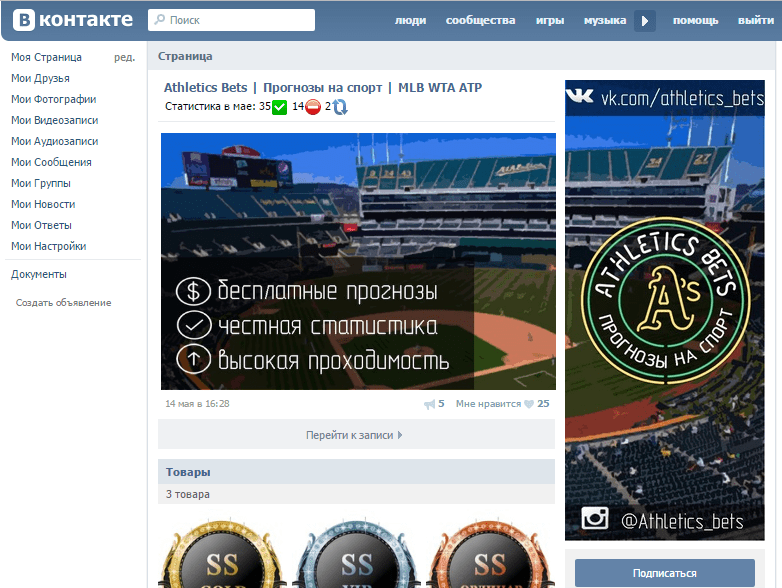Open the orange SS badge product
782x588 pixels.
[490, 554]
